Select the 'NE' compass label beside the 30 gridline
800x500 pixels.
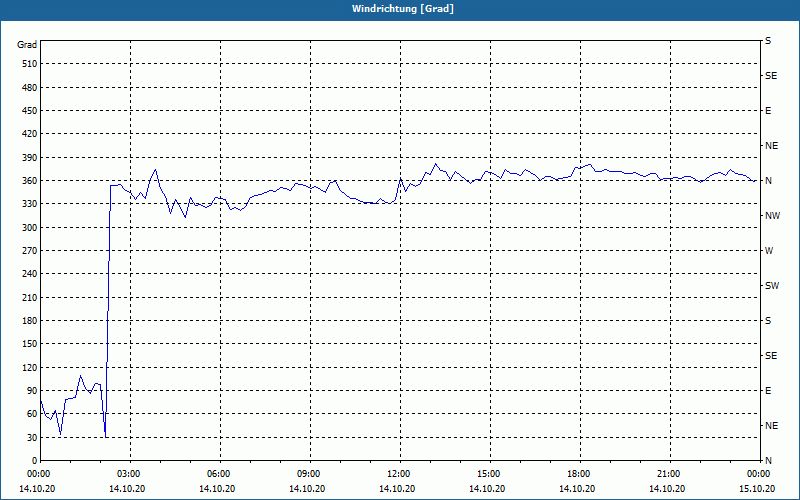[x=771, y=426]
